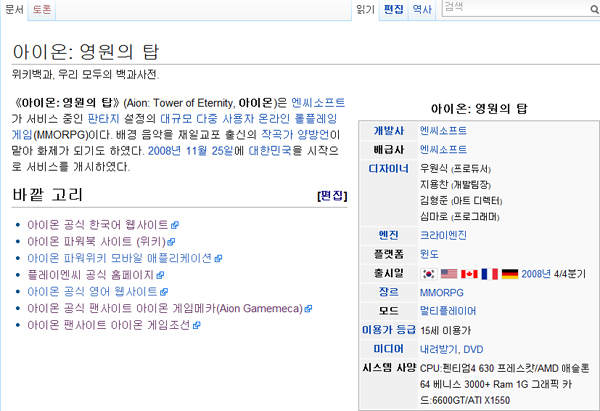
Task: Open 아이온 파워위키 모바일 애플리케이션 link
Action: tap(119, 258)
